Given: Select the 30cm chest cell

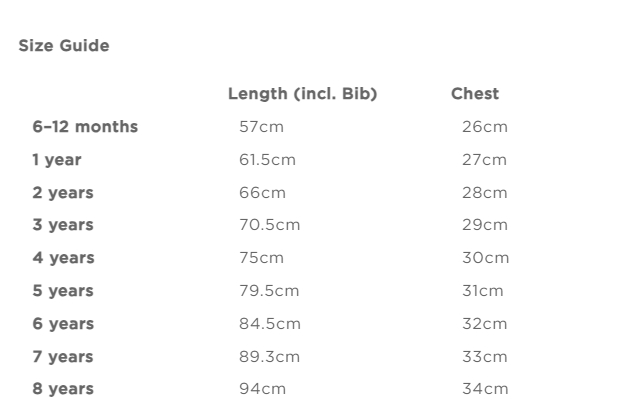Looking at the screenshot, I should tap(485, 258).
